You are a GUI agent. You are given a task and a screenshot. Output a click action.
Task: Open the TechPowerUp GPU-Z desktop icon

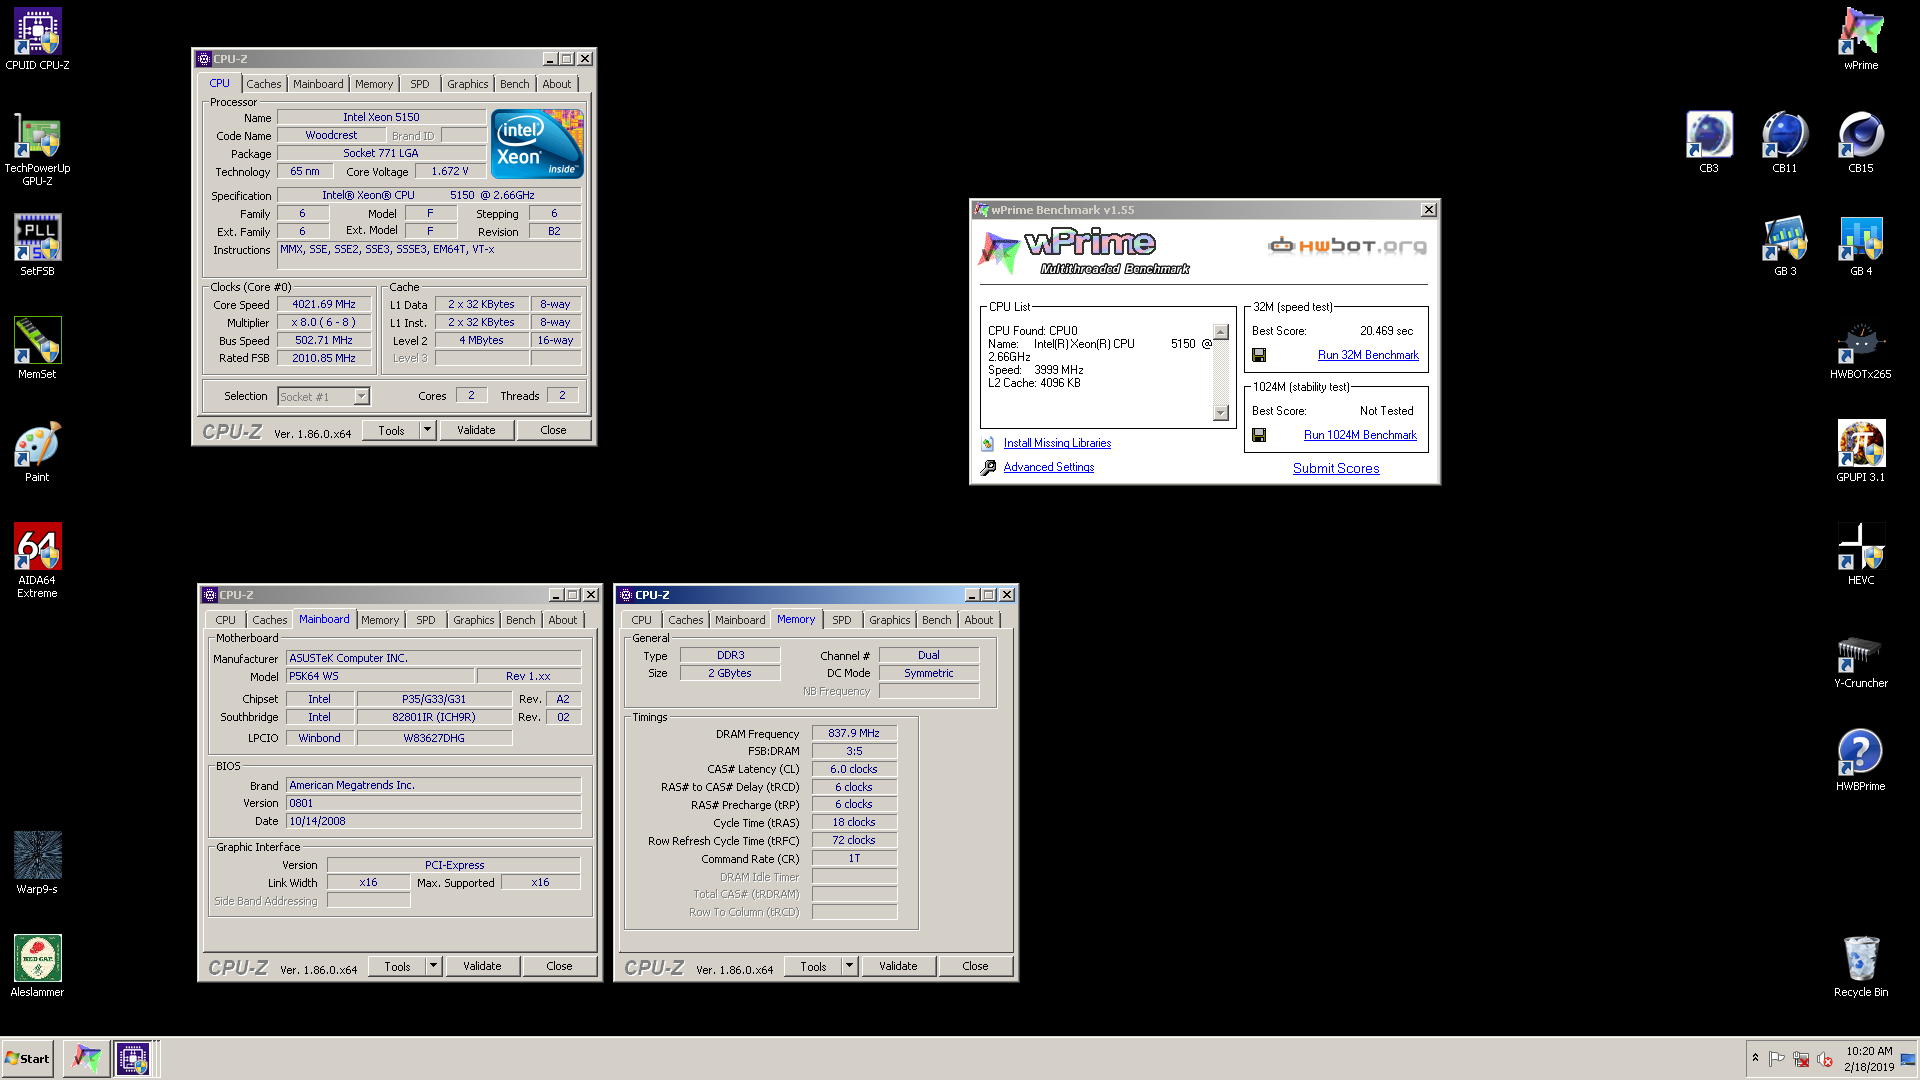37,150
